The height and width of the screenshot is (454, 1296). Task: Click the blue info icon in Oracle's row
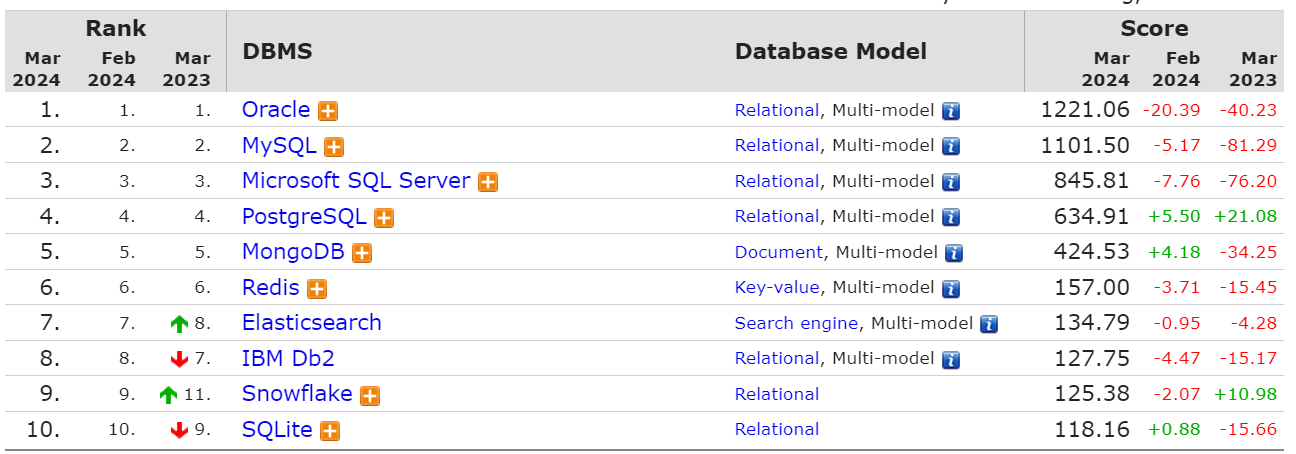(951, 111)
